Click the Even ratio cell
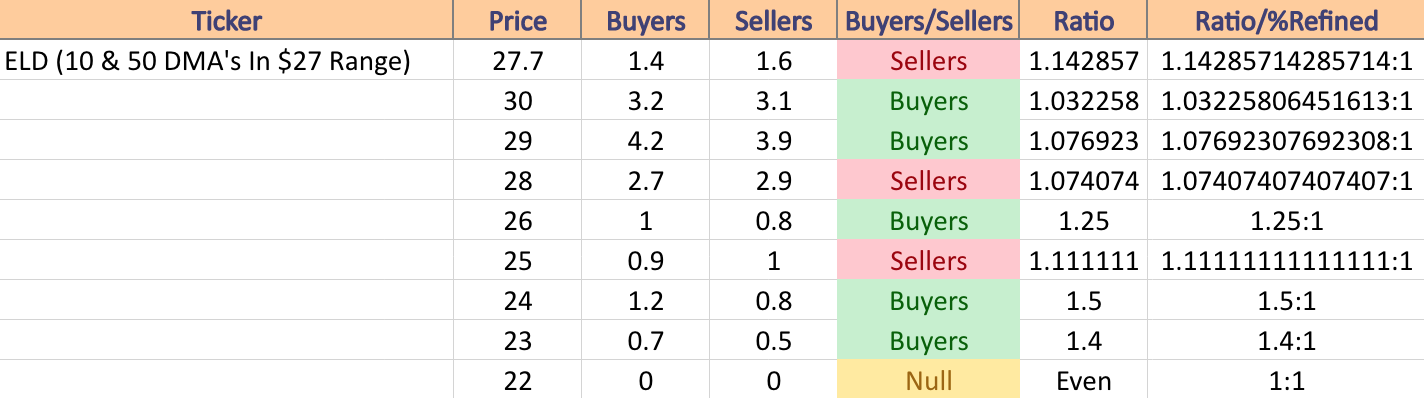The height and width of the screenshot is (398, 1424). click(1084, 380)
